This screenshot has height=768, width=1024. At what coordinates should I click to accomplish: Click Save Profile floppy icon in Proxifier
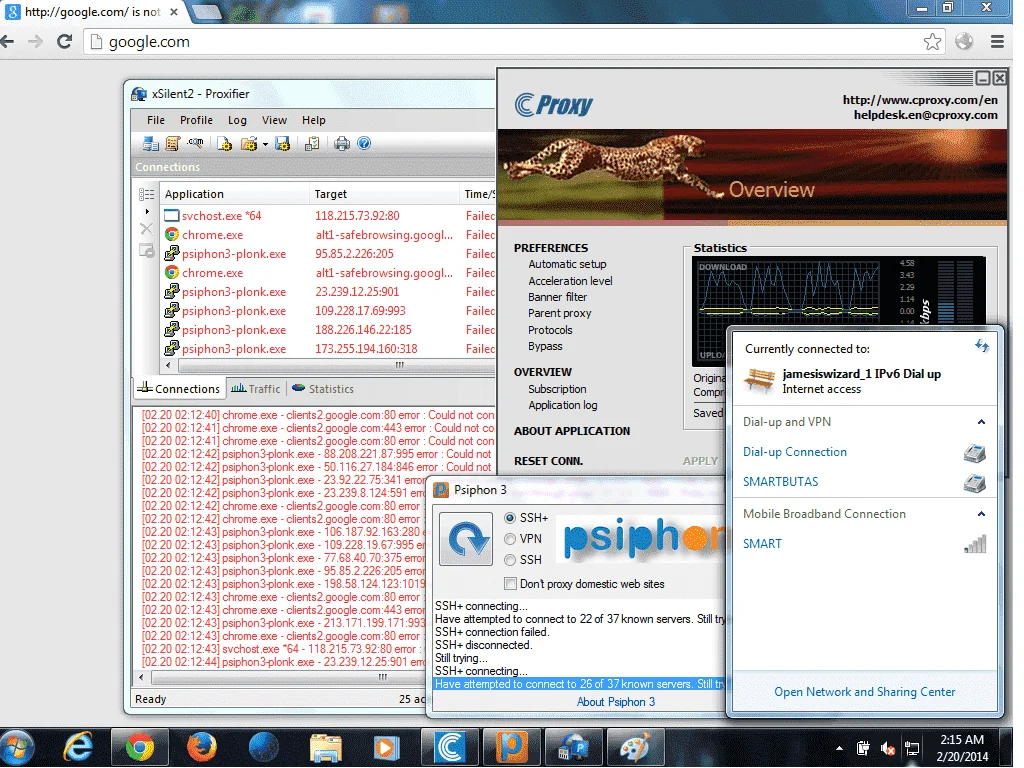tap(282, 144)
